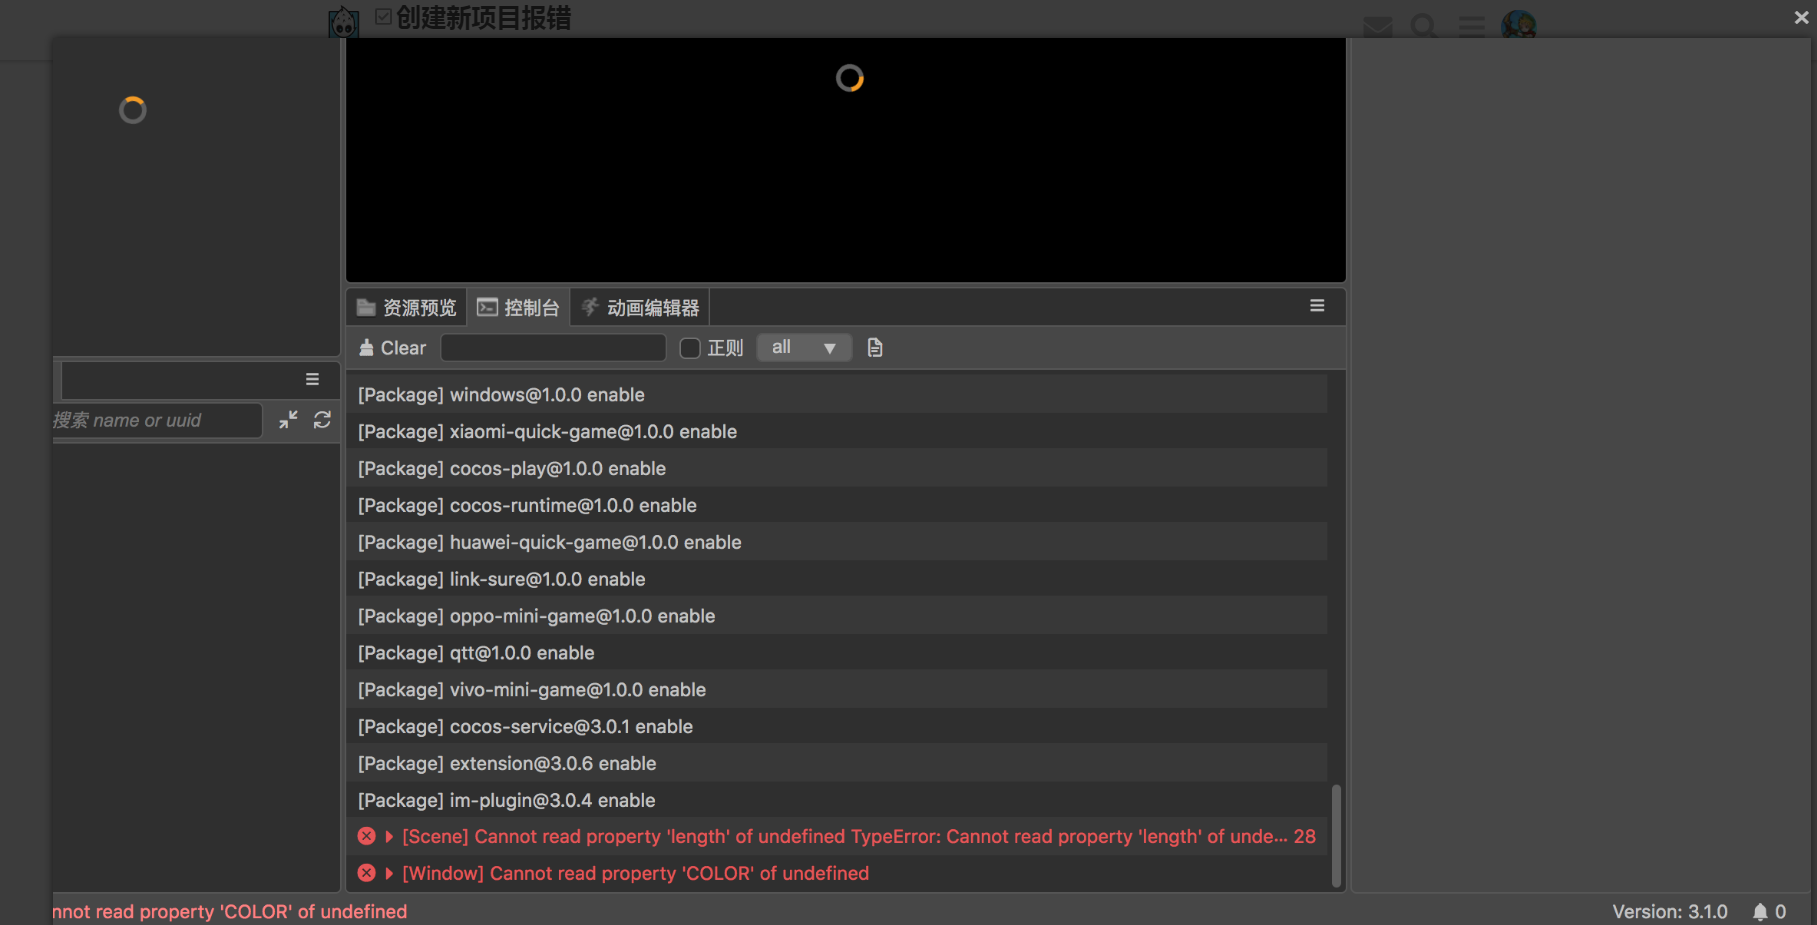This screenshot has width=1817, height=925.
Task: Switch to the 动画编辑器 tab
Action: pos(640,308)
